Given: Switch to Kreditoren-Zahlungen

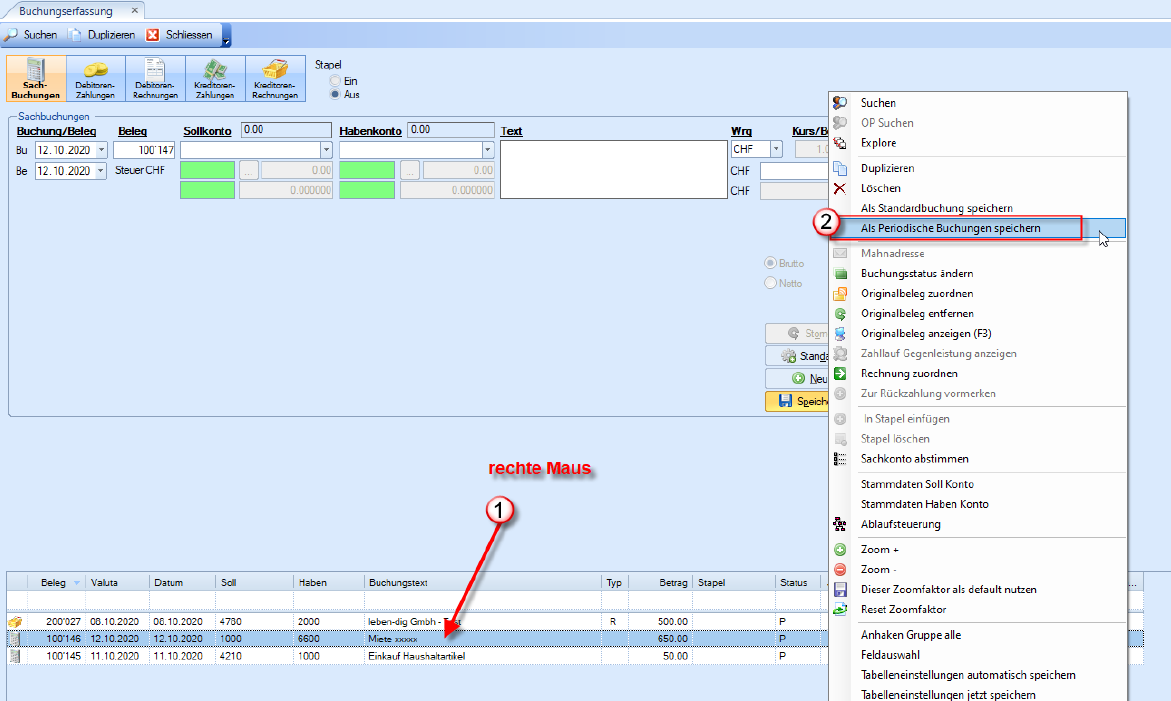Looking at the screenshot, I should [x=215, y=79].
